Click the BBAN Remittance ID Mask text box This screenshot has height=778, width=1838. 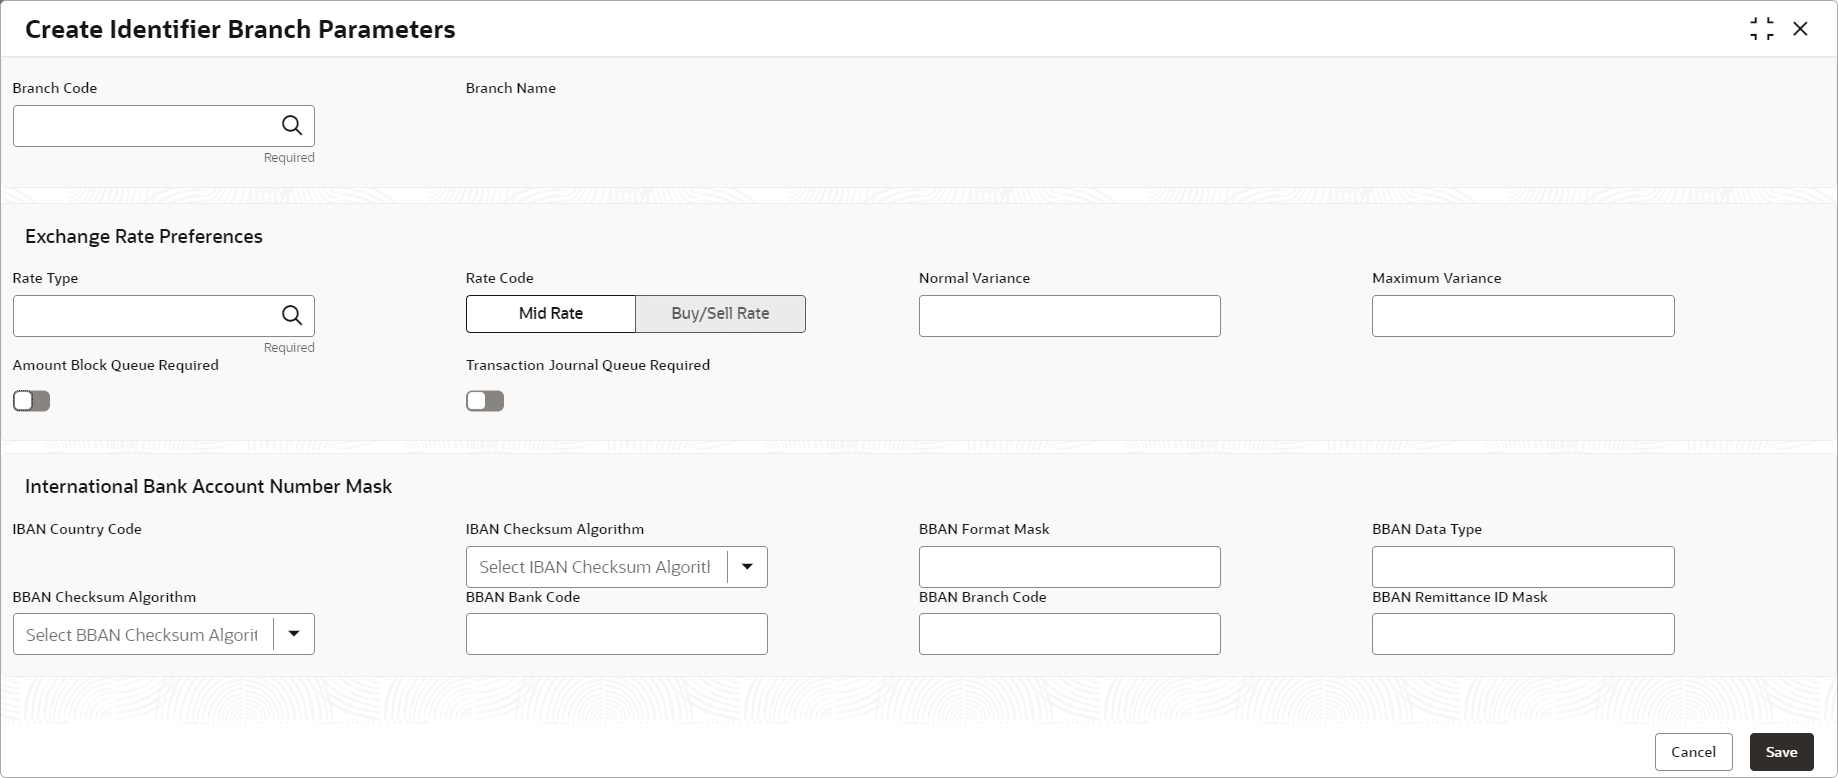point(1523,634)
